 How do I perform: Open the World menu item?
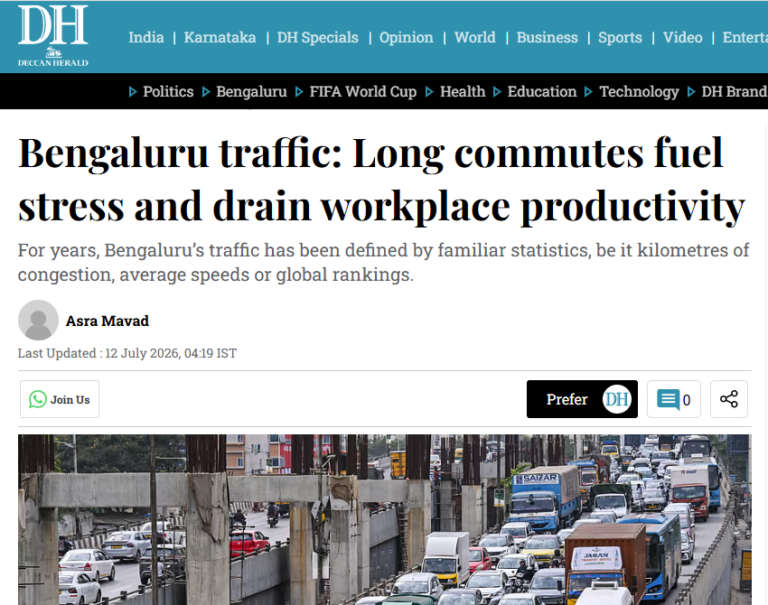pyautogui.click(x=475, y=37)
